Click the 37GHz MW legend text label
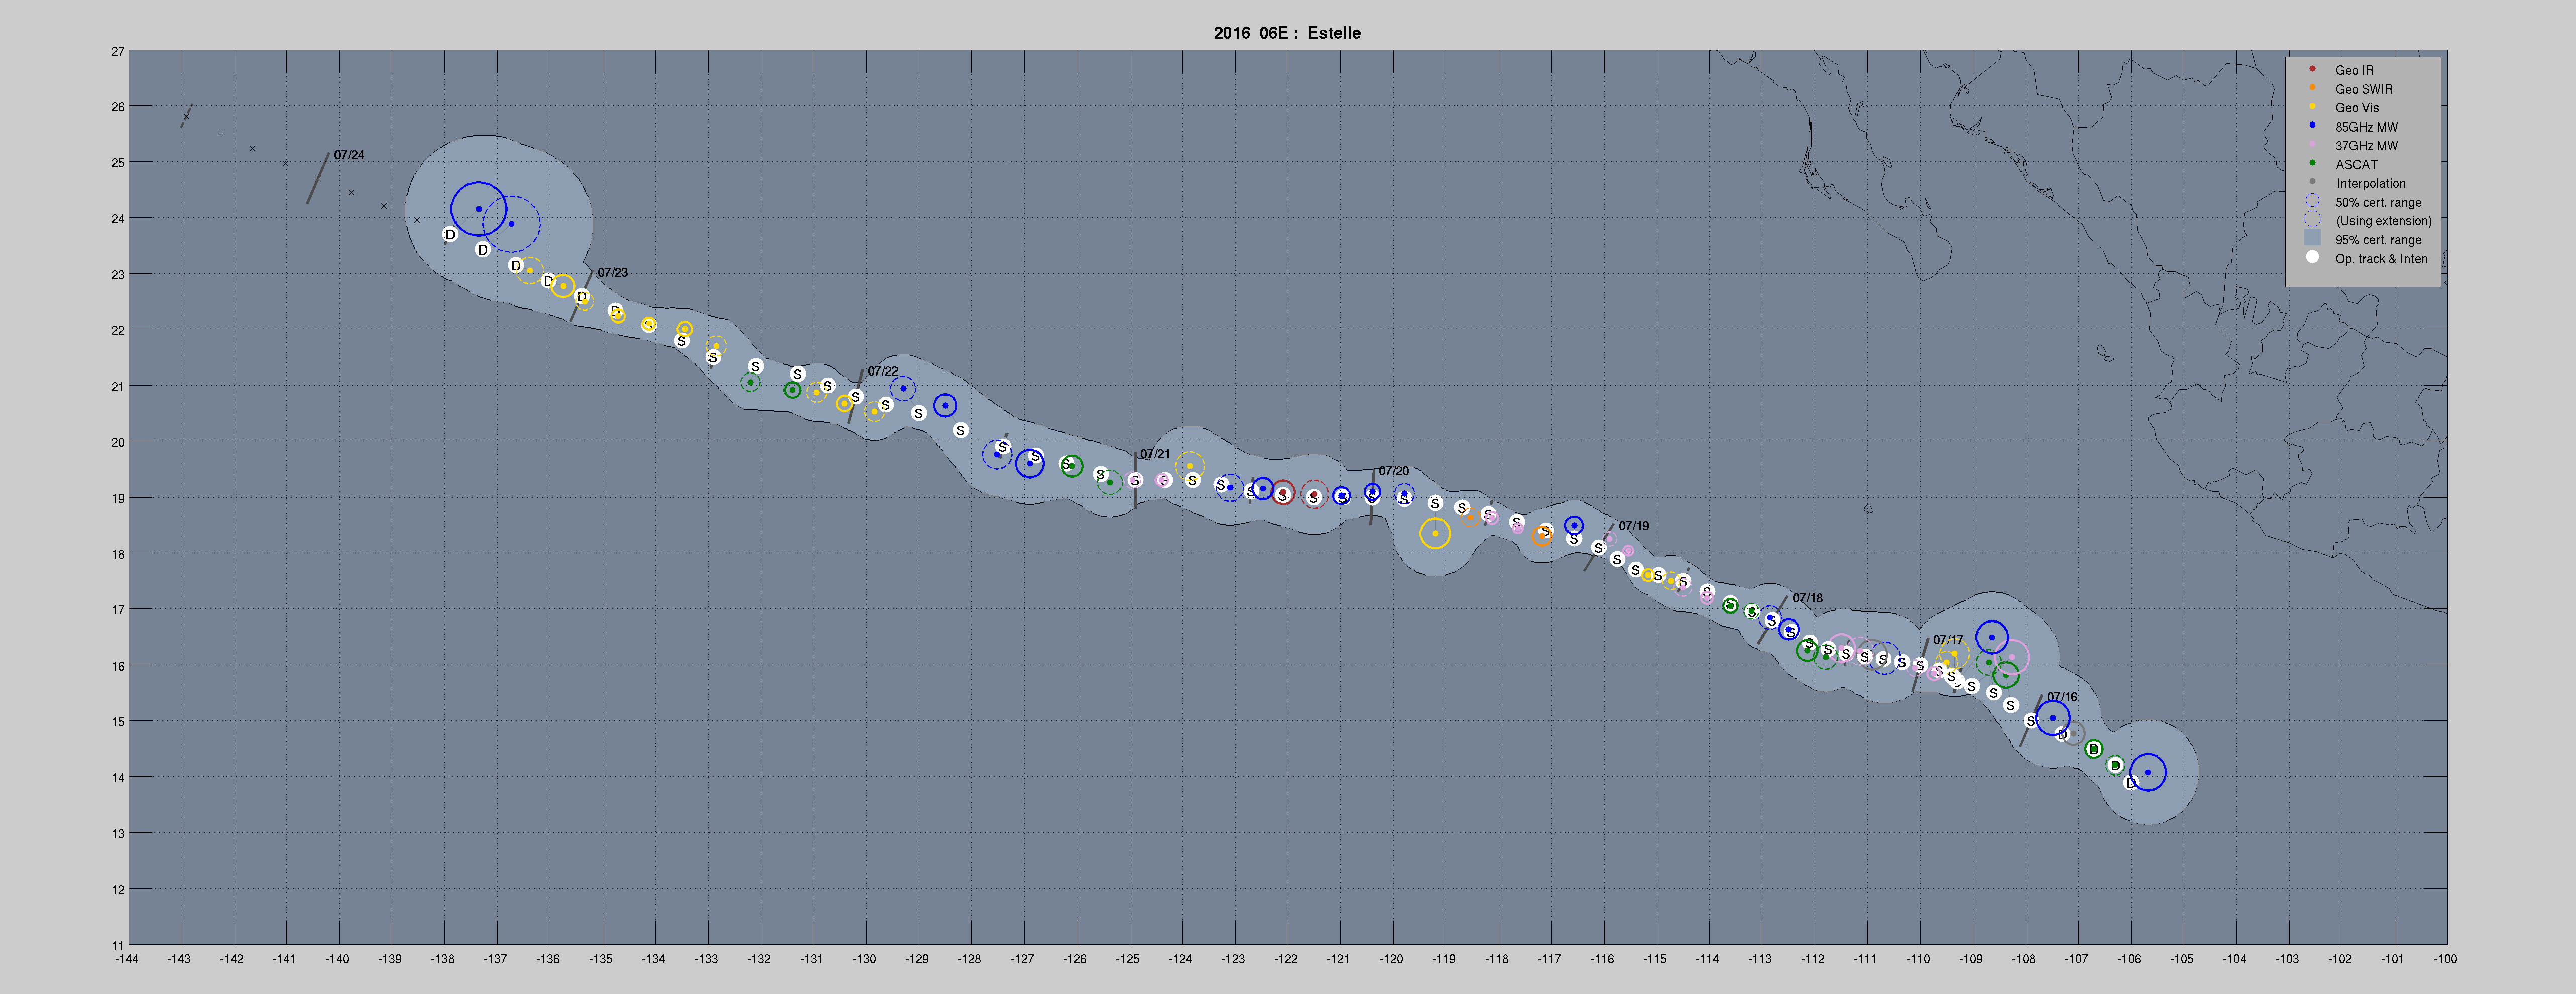The width and height of the screenshot is (2576, 994). tap(2366, 145)
